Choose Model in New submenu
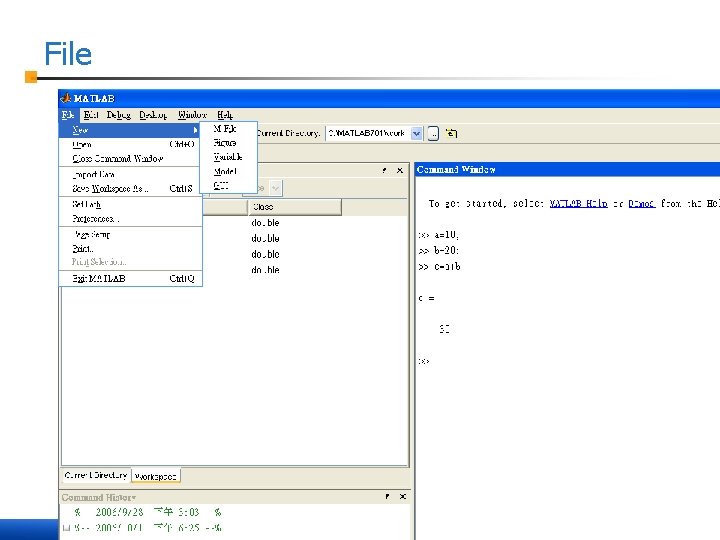Image resolution: width=720 pixels, height=540 pixels. pyautogui.click(x=228, y=171)
